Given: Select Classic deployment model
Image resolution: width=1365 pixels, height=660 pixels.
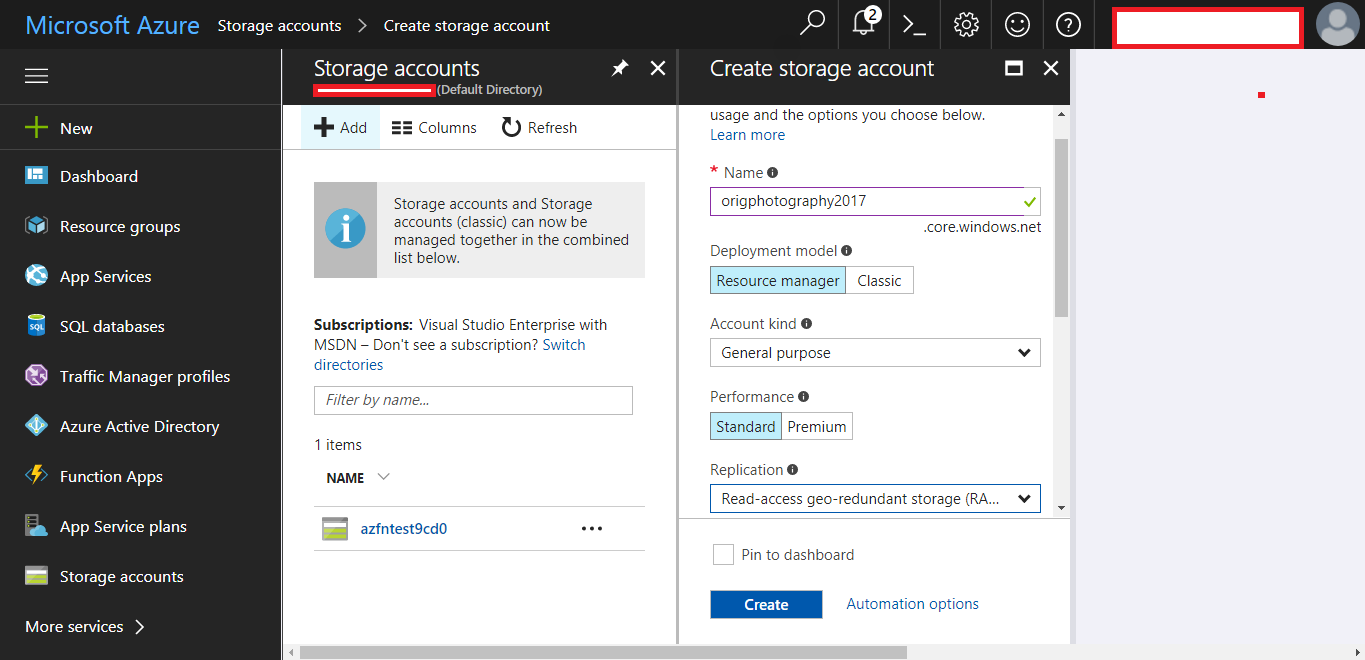Looking at the screenshot, I should (x=879, y=281).
